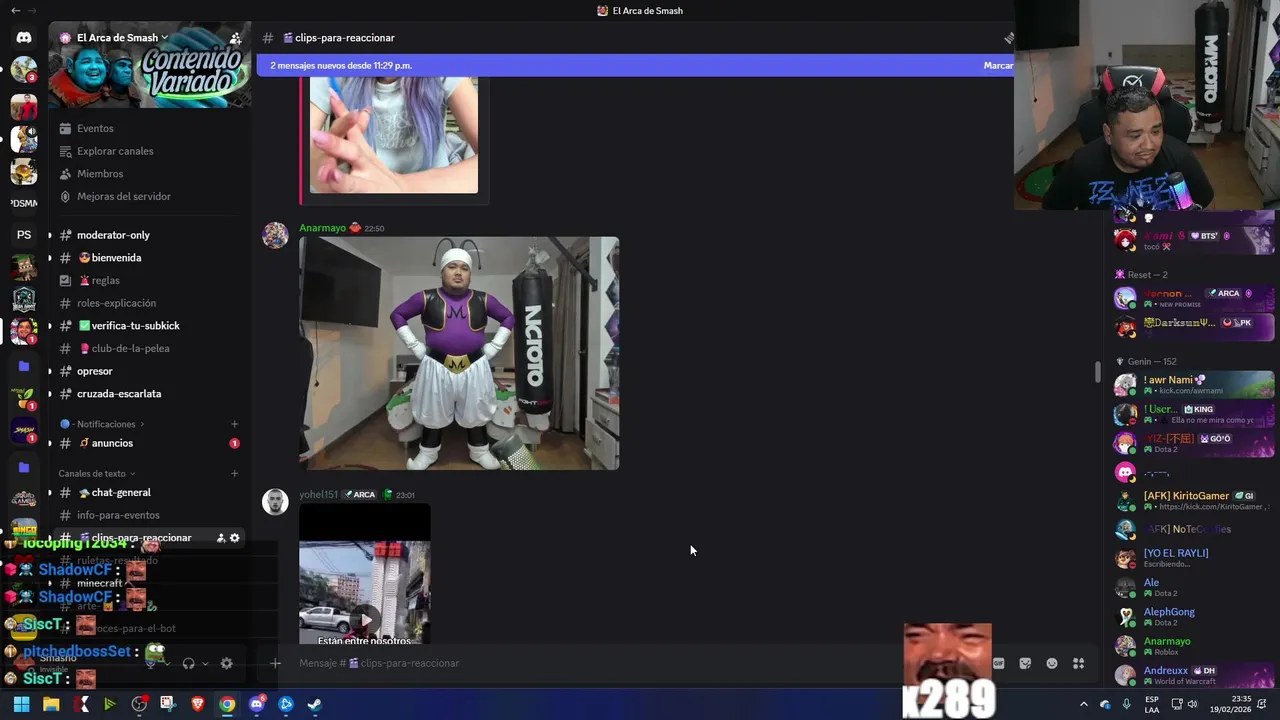Add channel to Canales de texto category
The height and width of the screenshot is (720, 1280).
click(235, 474)
